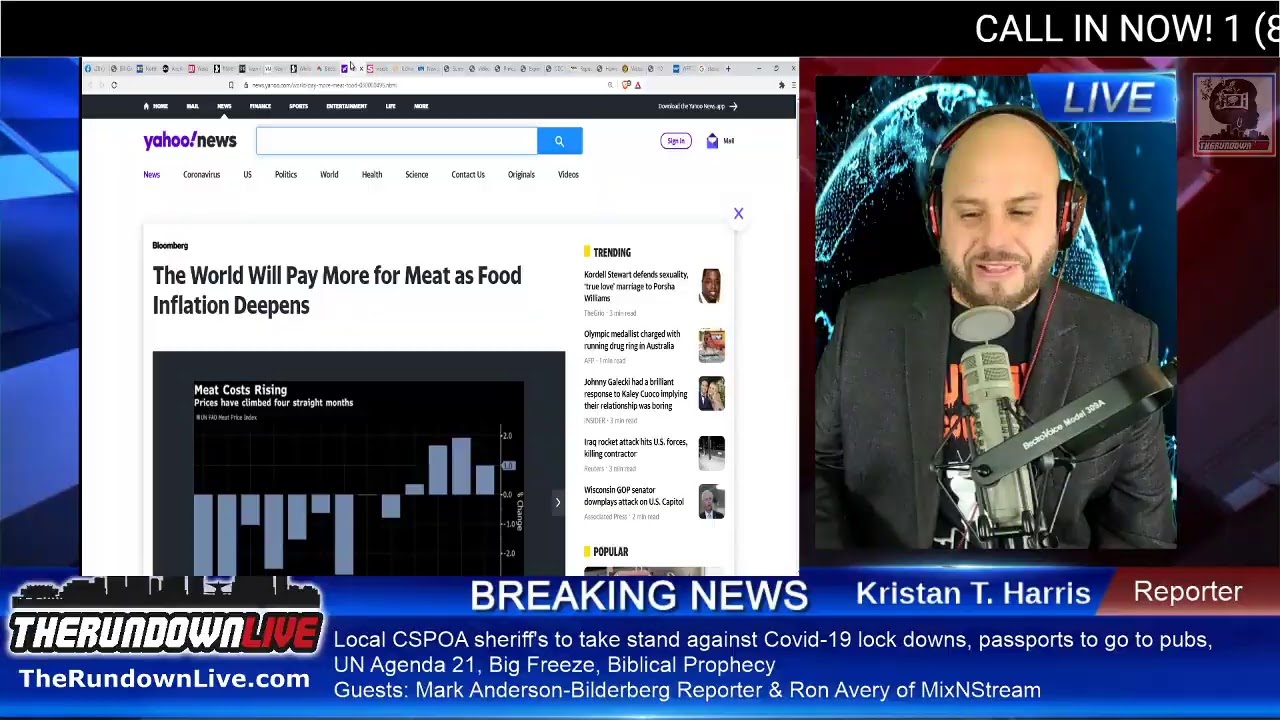The image size is (1280, 720).
Task: Switch to the Politics section tab
Action: pos(286,175)
